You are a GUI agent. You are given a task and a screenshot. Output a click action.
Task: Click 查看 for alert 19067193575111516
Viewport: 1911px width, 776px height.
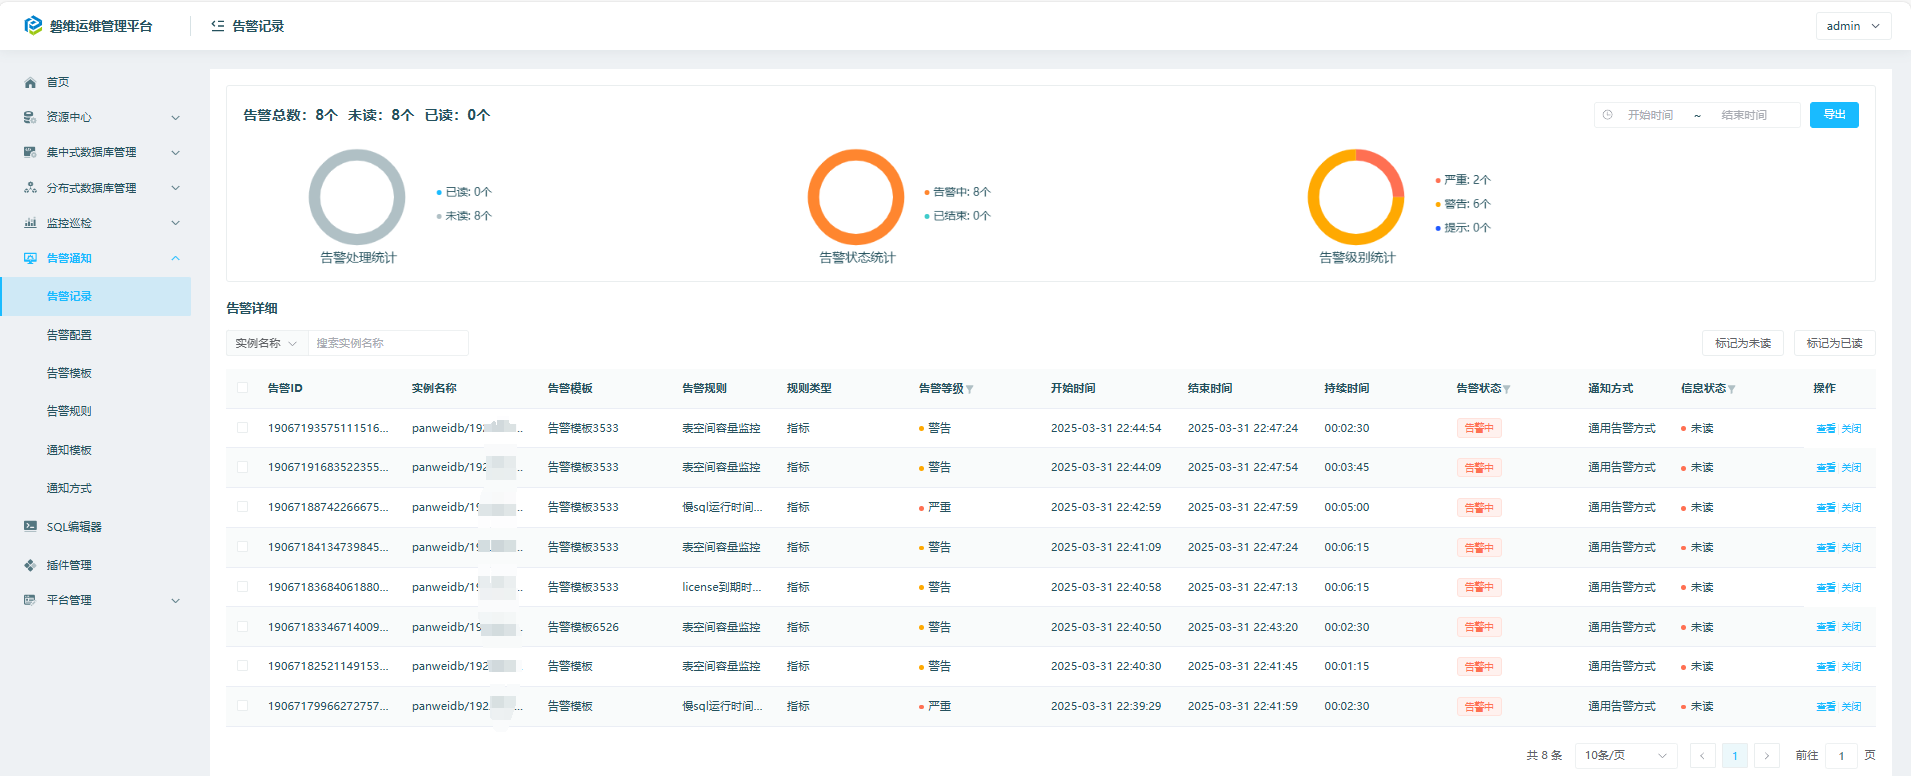(1826, 429)
